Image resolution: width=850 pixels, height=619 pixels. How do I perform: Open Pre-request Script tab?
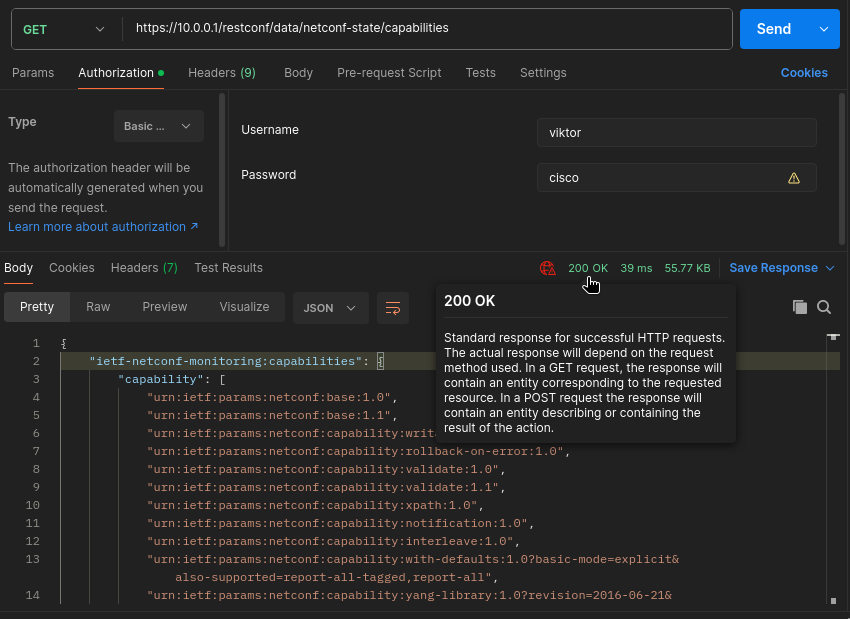pos(389,73)
